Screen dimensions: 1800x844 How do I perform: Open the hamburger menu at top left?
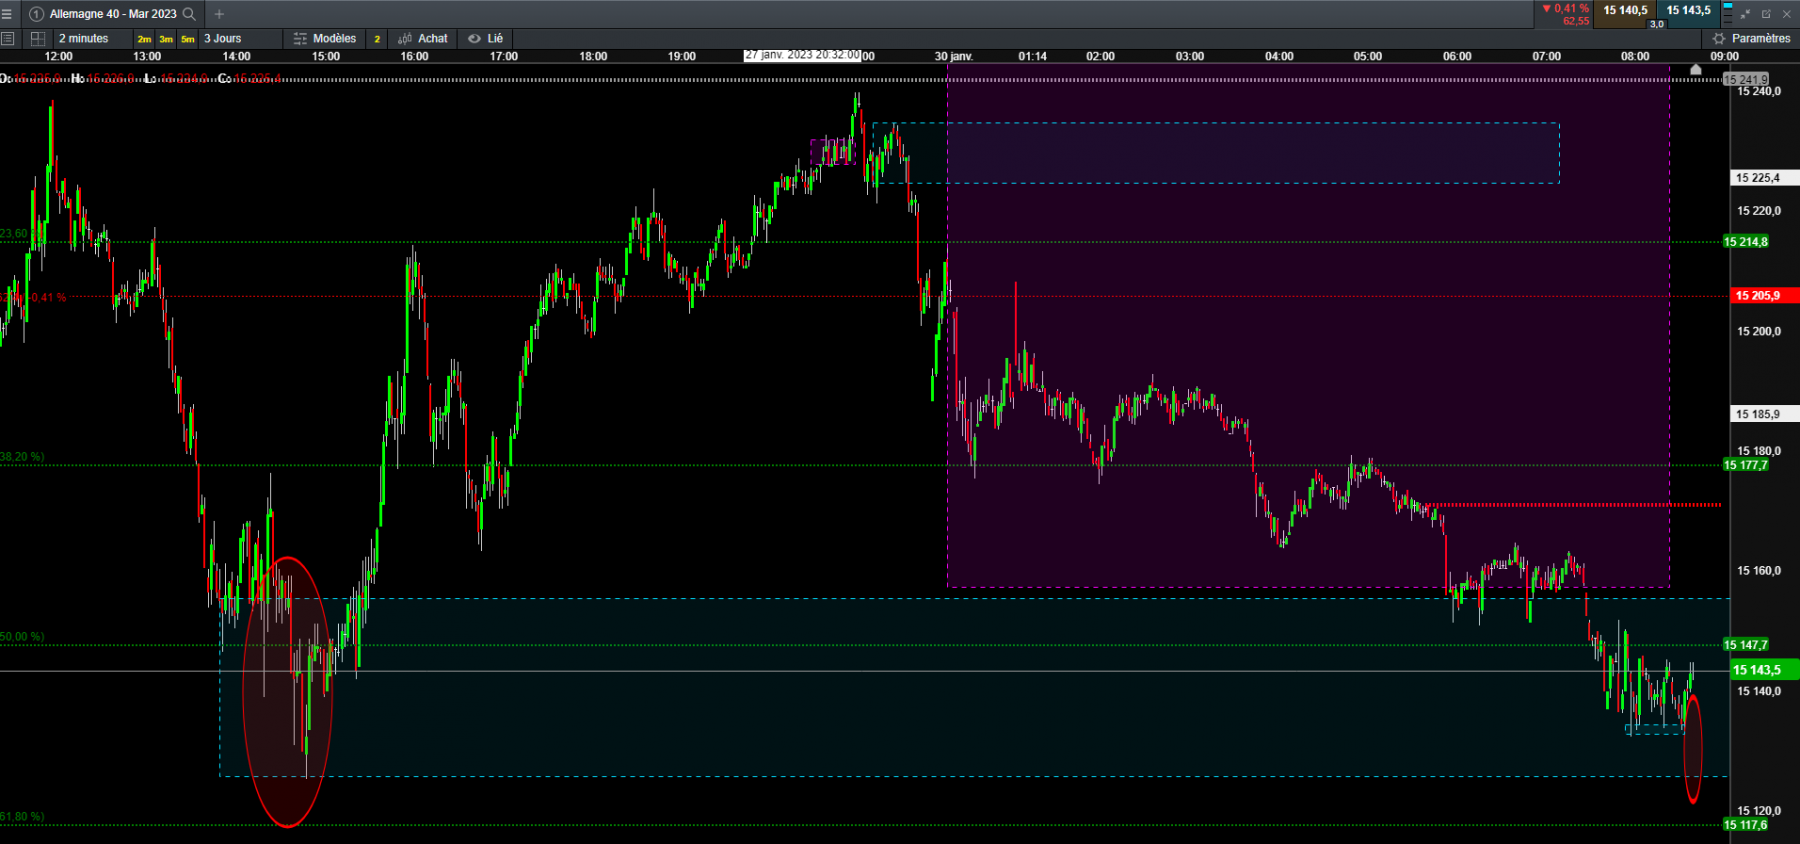tap(7, 14)
